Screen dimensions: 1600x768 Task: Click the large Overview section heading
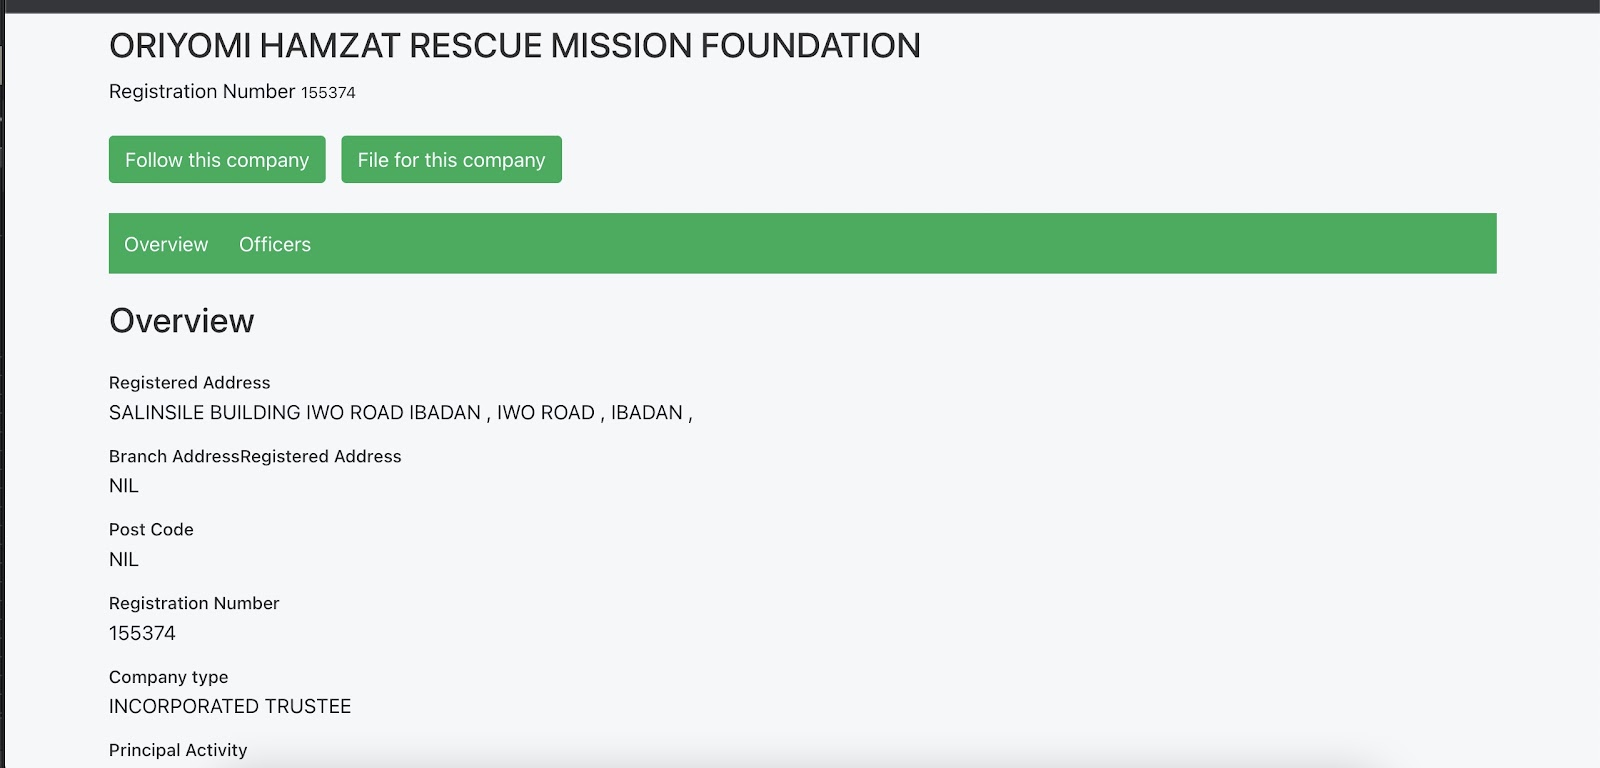pyautogui.click(x=181, y=321)
